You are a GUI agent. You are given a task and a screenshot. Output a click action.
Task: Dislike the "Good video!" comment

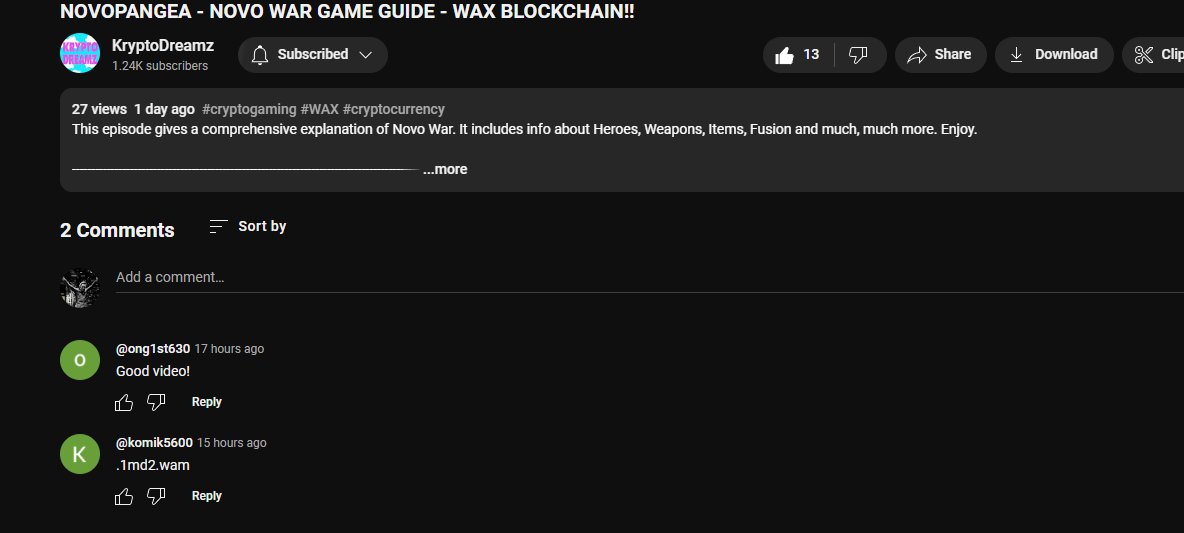(156, 403)
